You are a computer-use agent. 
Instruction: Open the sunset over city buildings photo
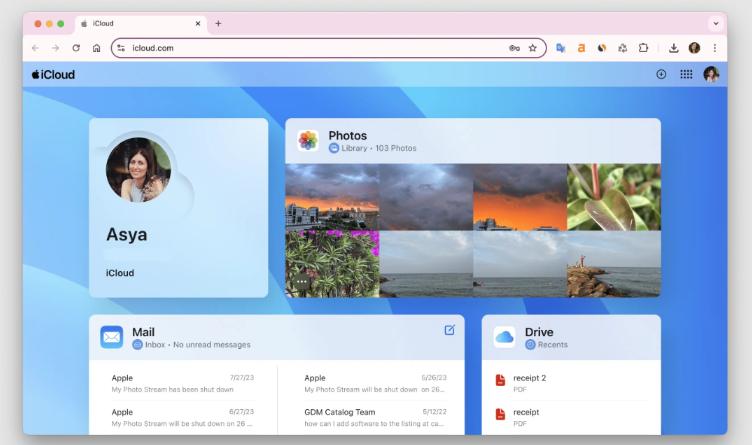pos(332,197)
